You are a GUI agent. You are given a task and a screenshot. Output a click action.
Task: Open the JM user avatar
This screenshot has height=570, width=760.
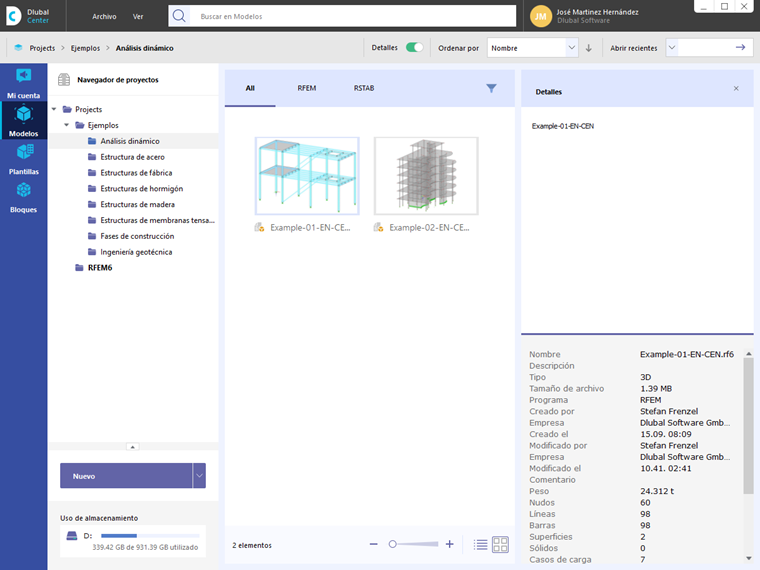(540, 16)
